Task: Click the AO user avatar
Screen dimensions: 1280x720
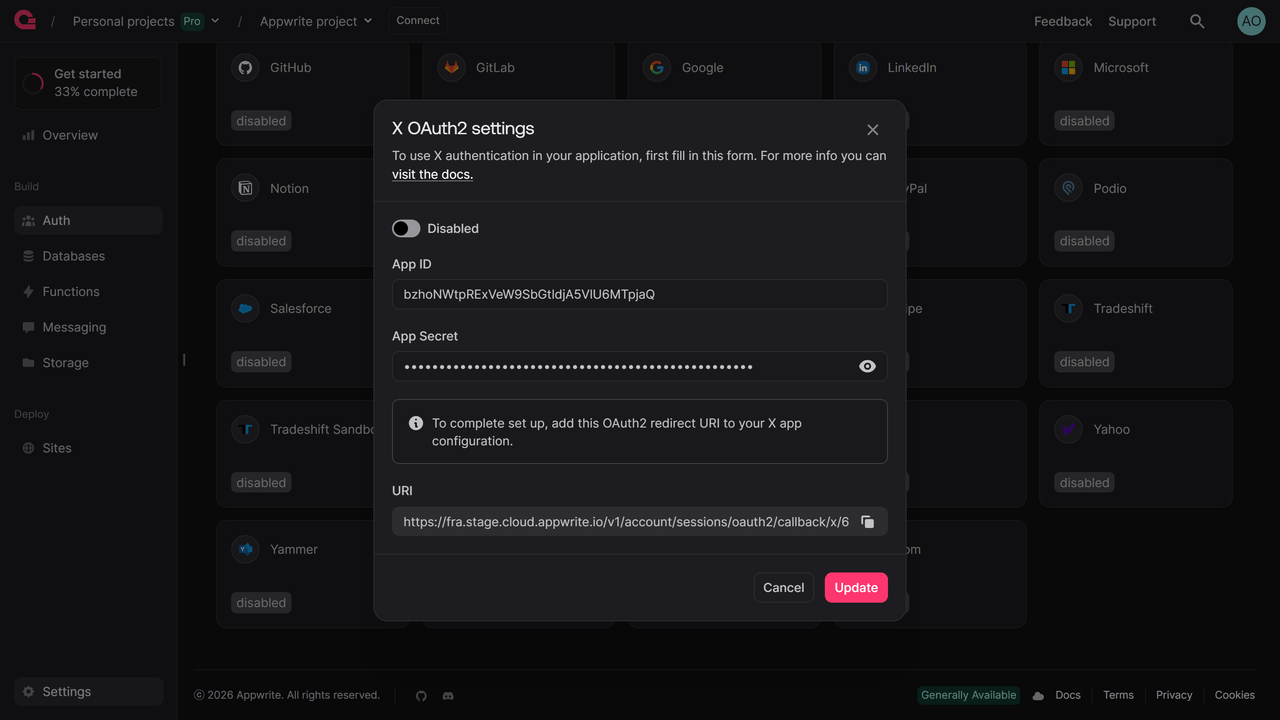Action: (x=1251, y=21)
